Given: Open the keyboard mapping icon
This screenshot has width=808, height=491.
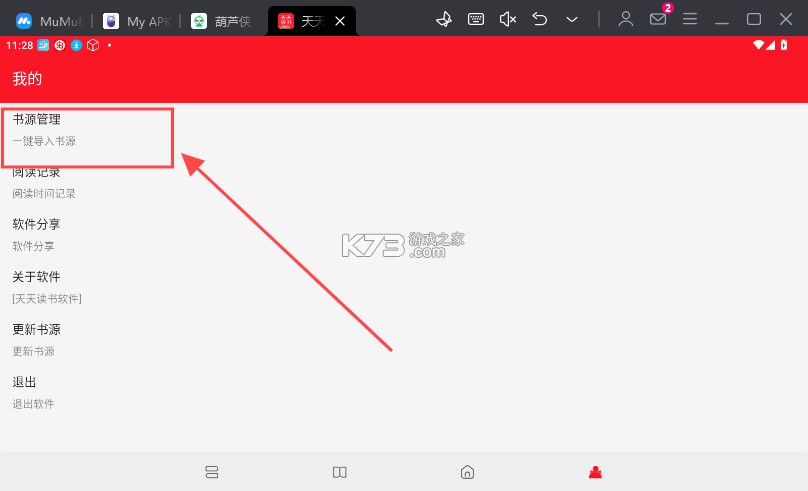Looking at the screenshot, I should [476, 20].
